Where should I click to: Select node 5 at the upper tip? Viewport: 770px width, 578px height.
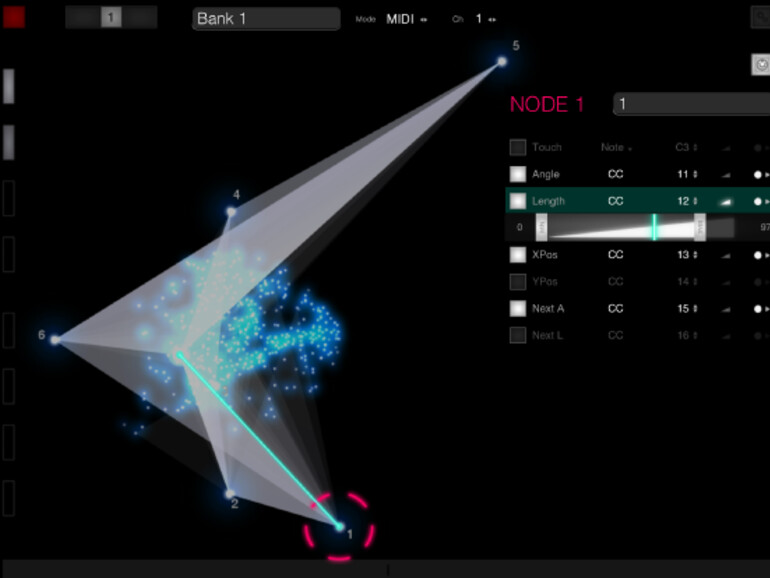tap(502, 61)
